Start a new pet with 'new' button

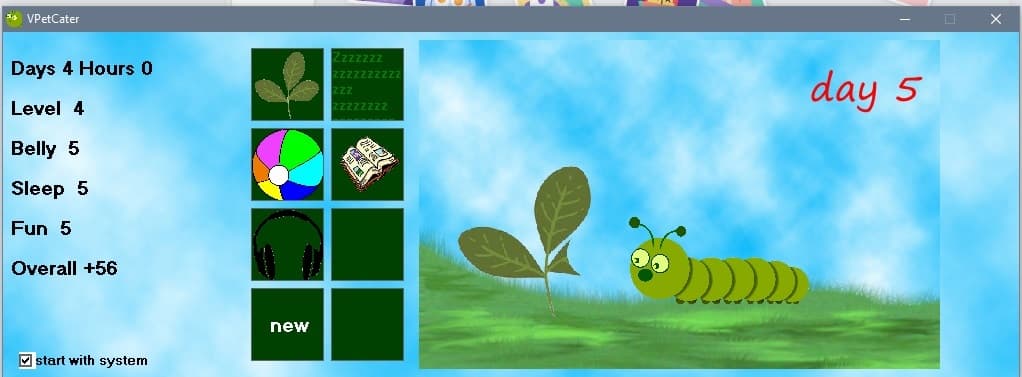[x=287, y=325]
